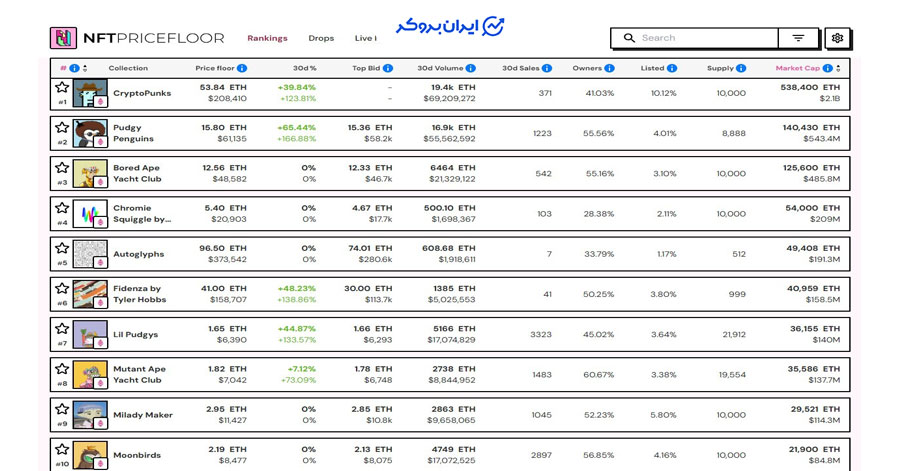Open the Lil Pudgys link
This screenshot has height=471, width=900.
click(135, 334)
